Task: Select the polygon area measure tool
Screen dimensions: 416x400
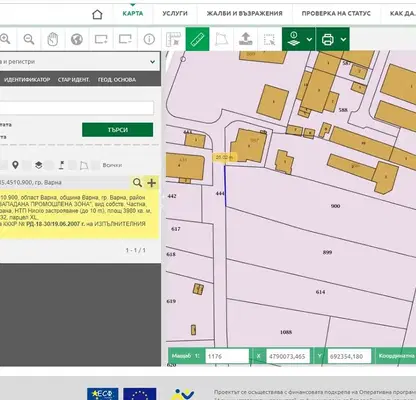Action: 221,39
